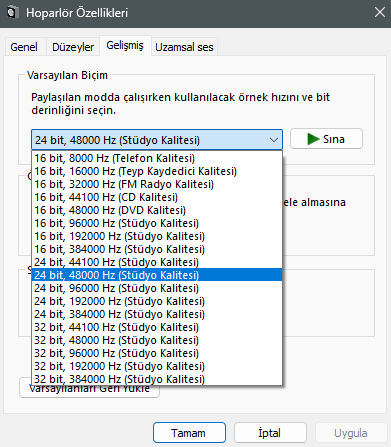Choose 16 bit, 192000 Hz Stüdyo Kalitesi

point(157,236)
